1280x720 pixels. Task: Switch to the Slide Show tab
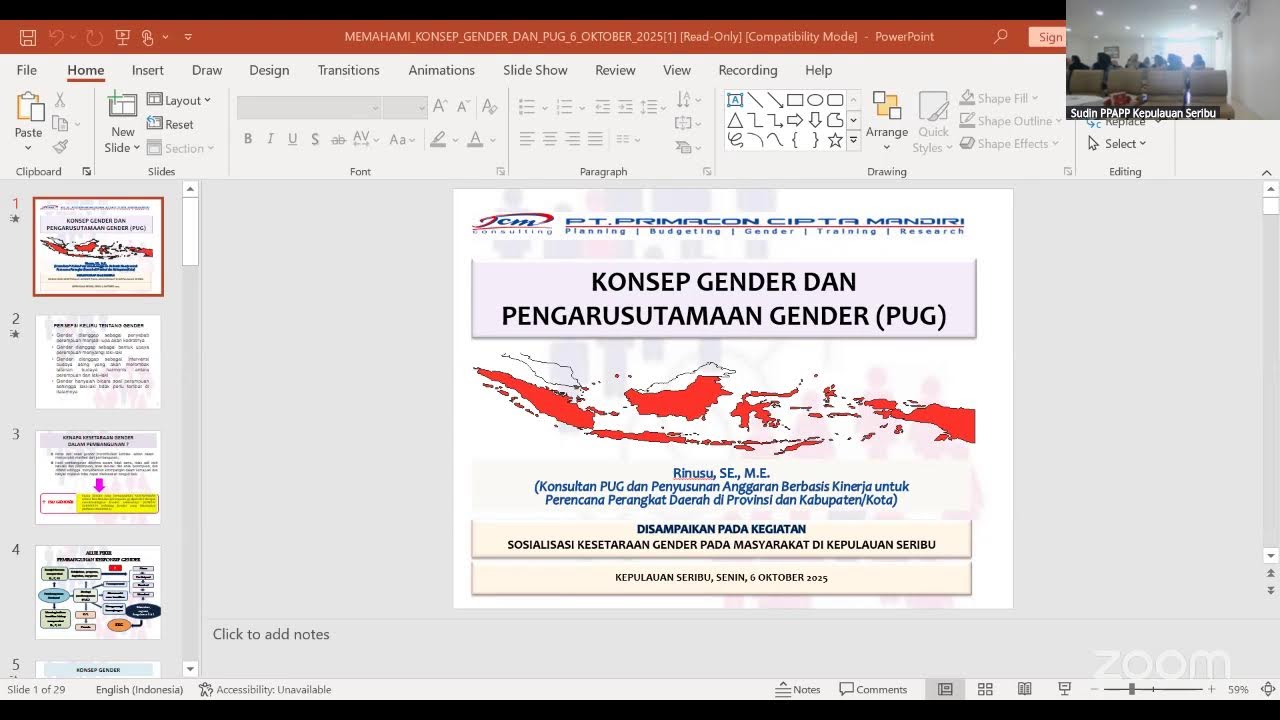(x=535, y=70)
